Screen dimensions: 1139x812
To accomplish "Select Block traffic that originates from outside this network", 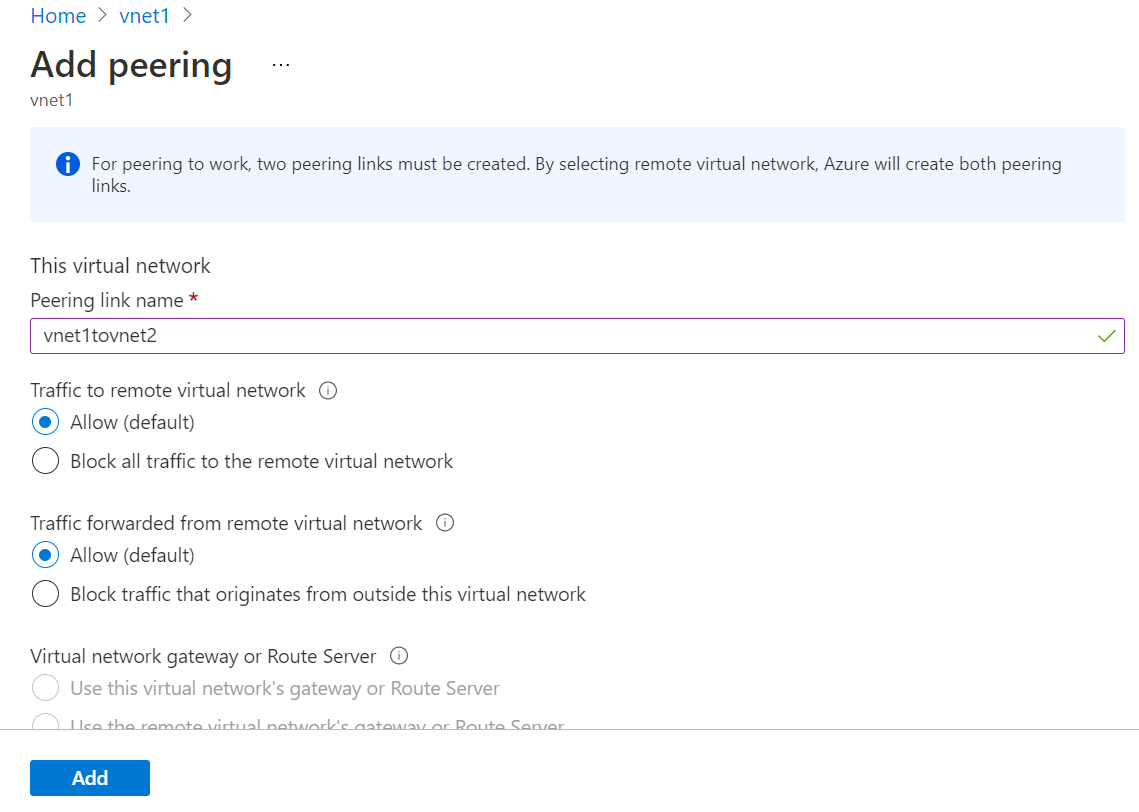I will [x=45, y=593].
